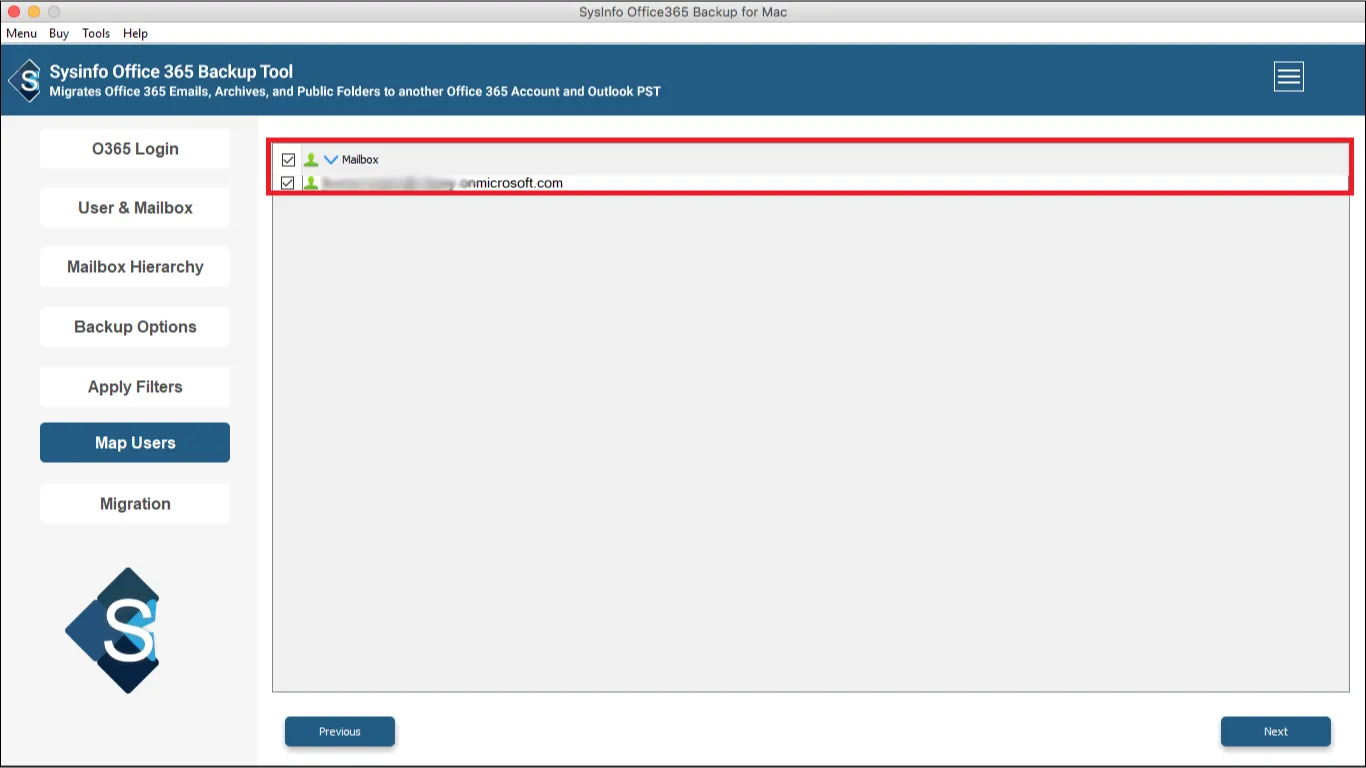Select the Backup Options step
Viewport: 1366px width, 768px height.
pyautogui.click(x=135, y=327)
